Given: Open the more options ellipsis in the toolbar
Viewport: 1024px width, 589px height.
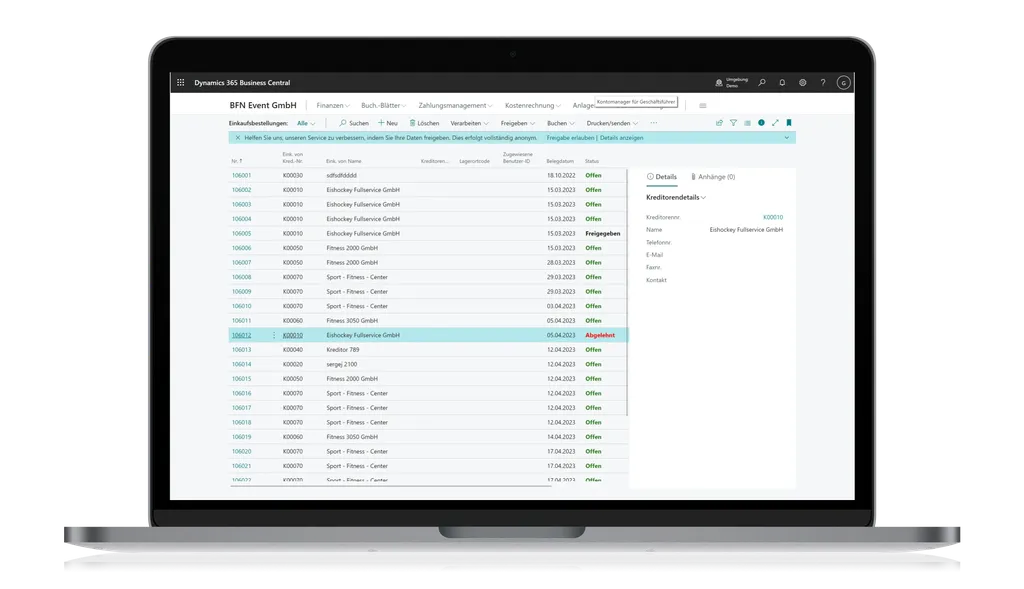Looking at the screenshot, I should pyautogui.click(x=654, y=123).
